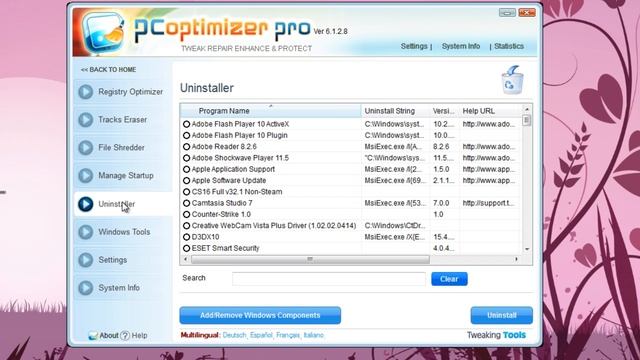Select Apple Application Support radio button
The image size is (640, 360).
point(187,169)
